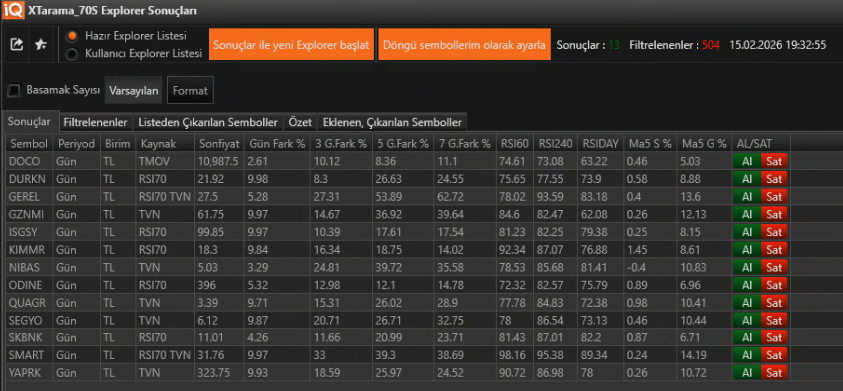Image resolution: width=843 pixels, height=391 pixels.
Task: Select the SKBNK symbol cell
Action: coord(30,338)
